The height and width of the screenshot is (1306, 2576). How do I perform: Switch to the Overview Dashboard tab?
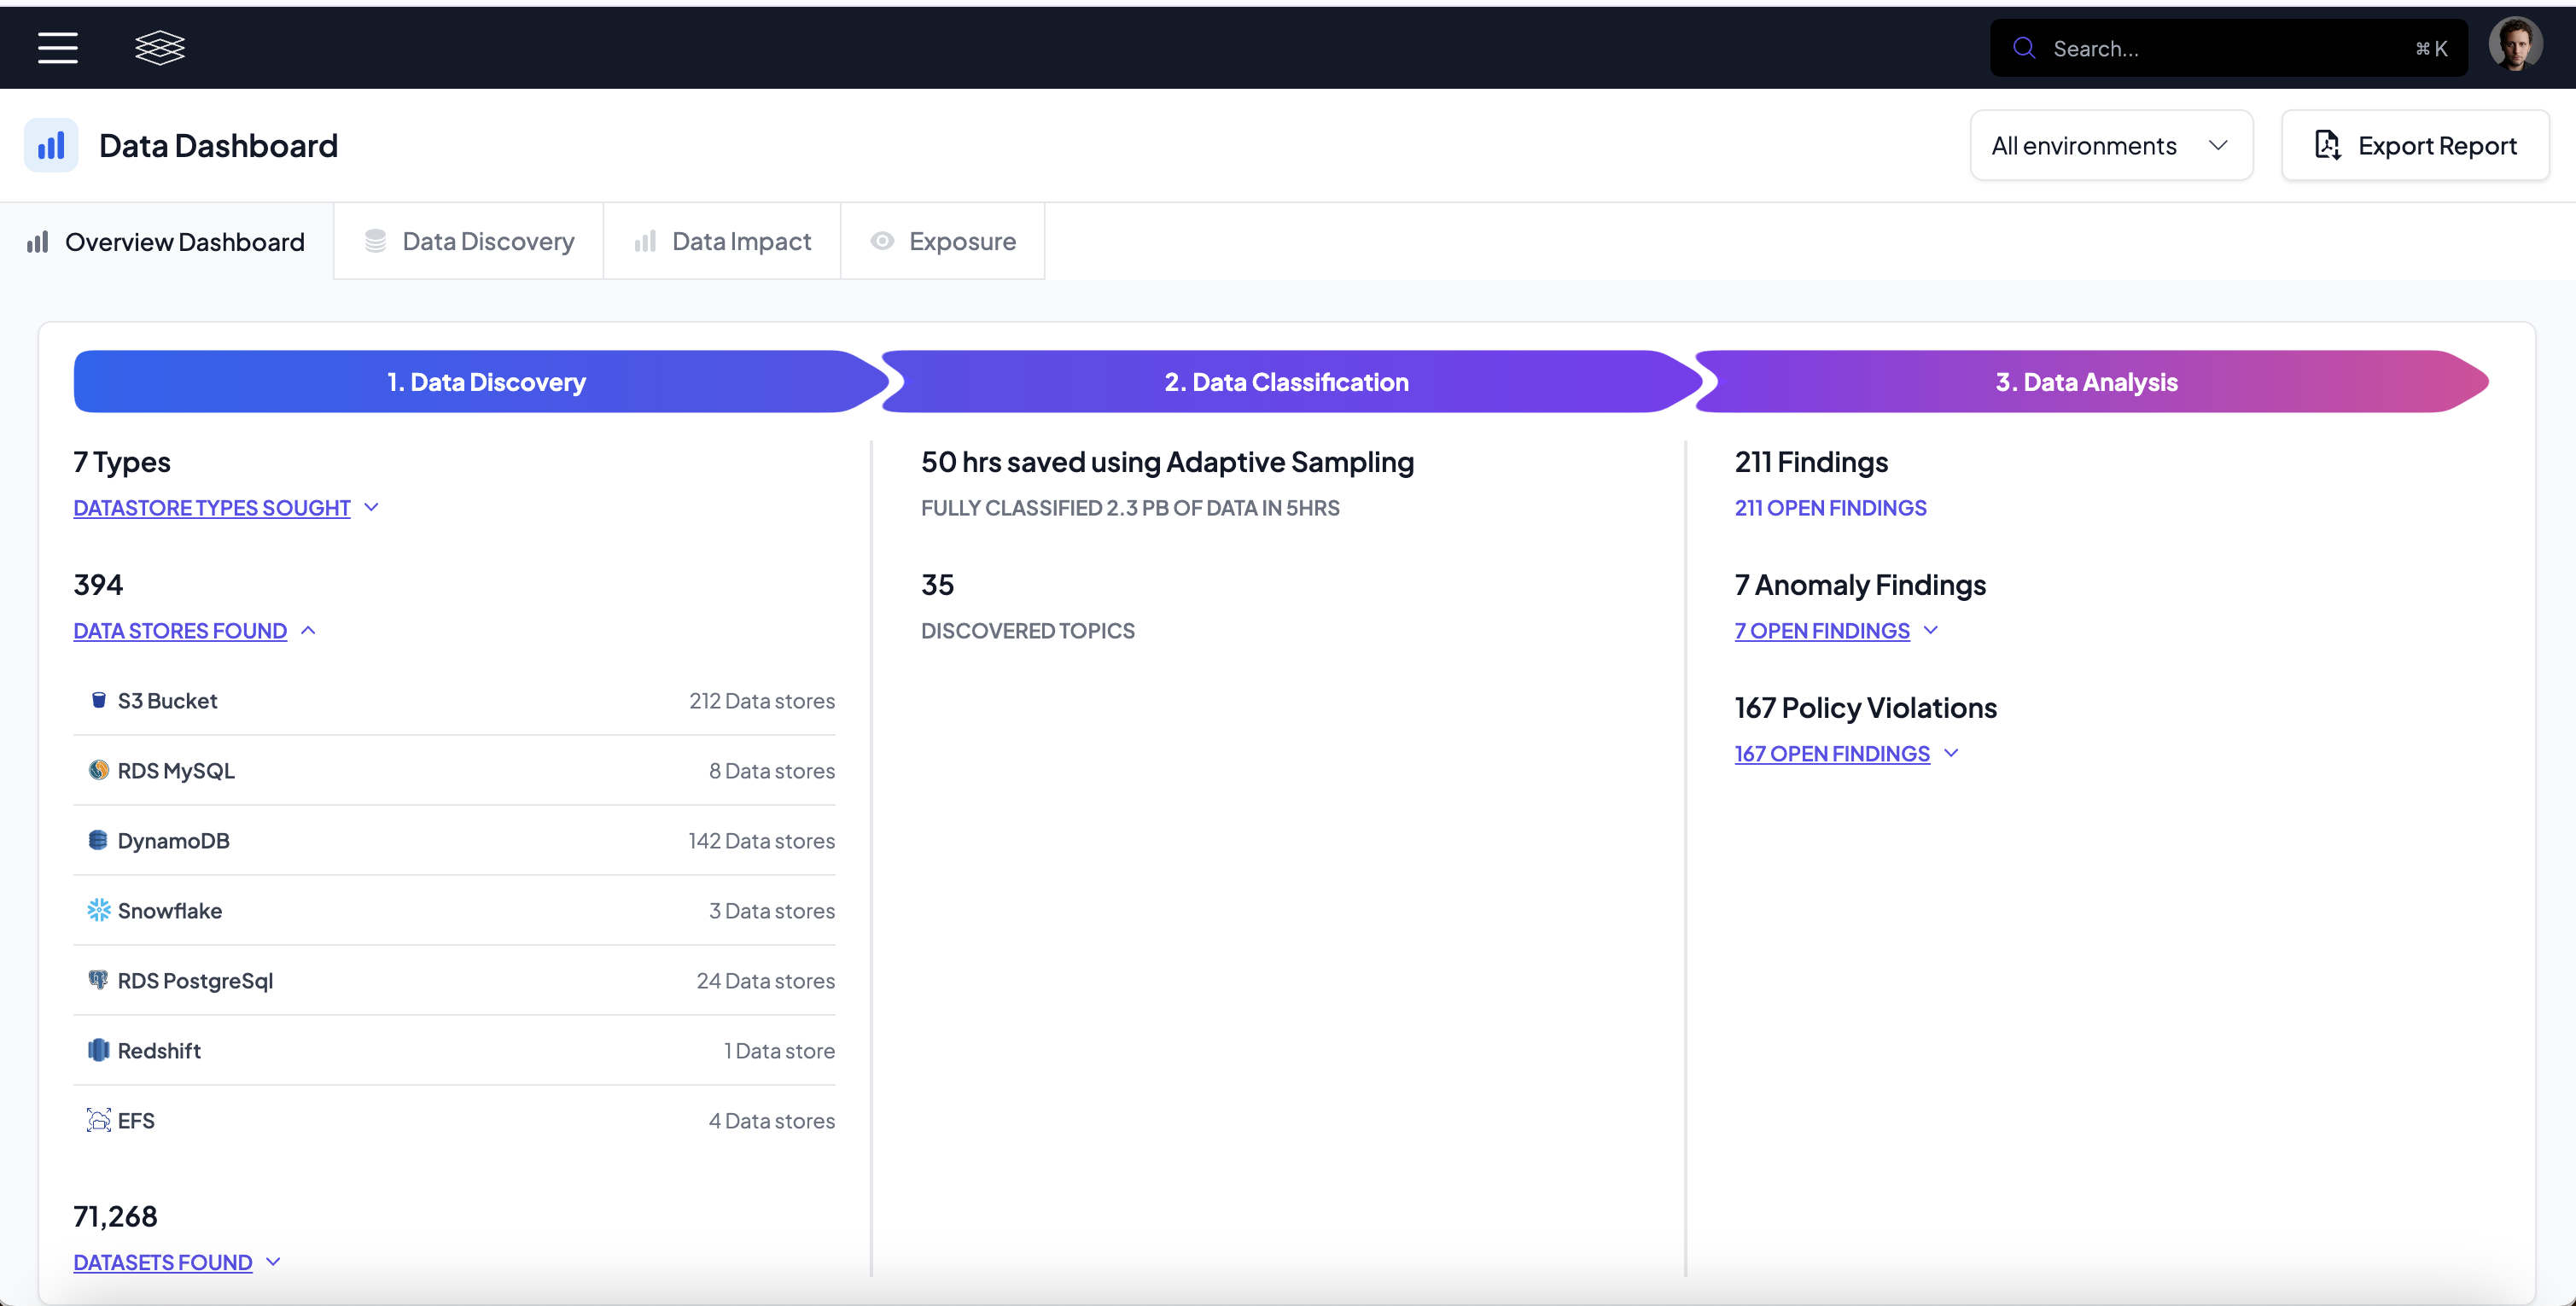tap(166, 242)
